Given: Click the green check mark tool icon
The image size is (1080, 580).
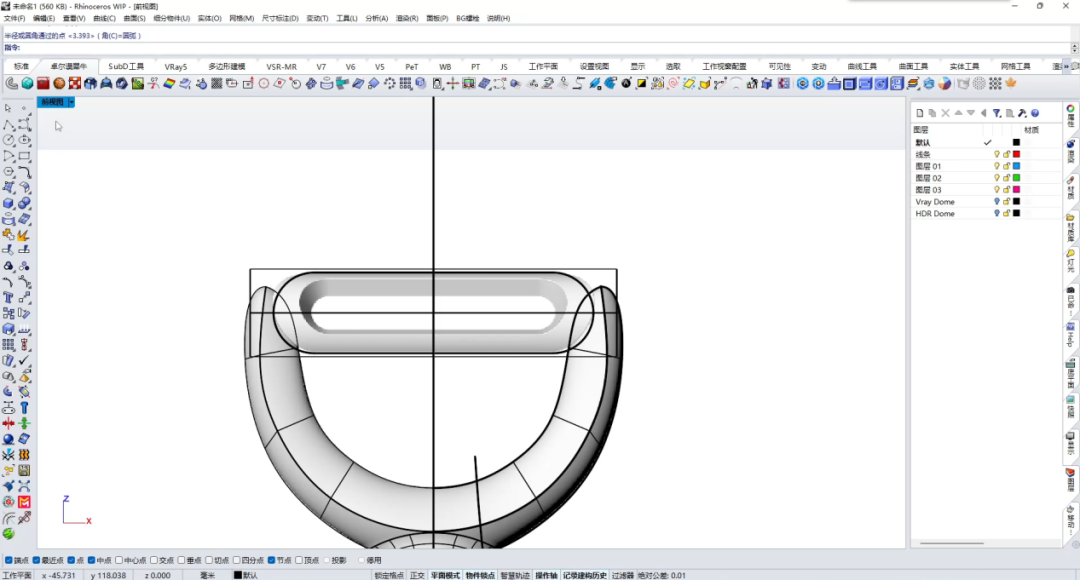Looking at the screenshot, I should click(x=24, y=360).
